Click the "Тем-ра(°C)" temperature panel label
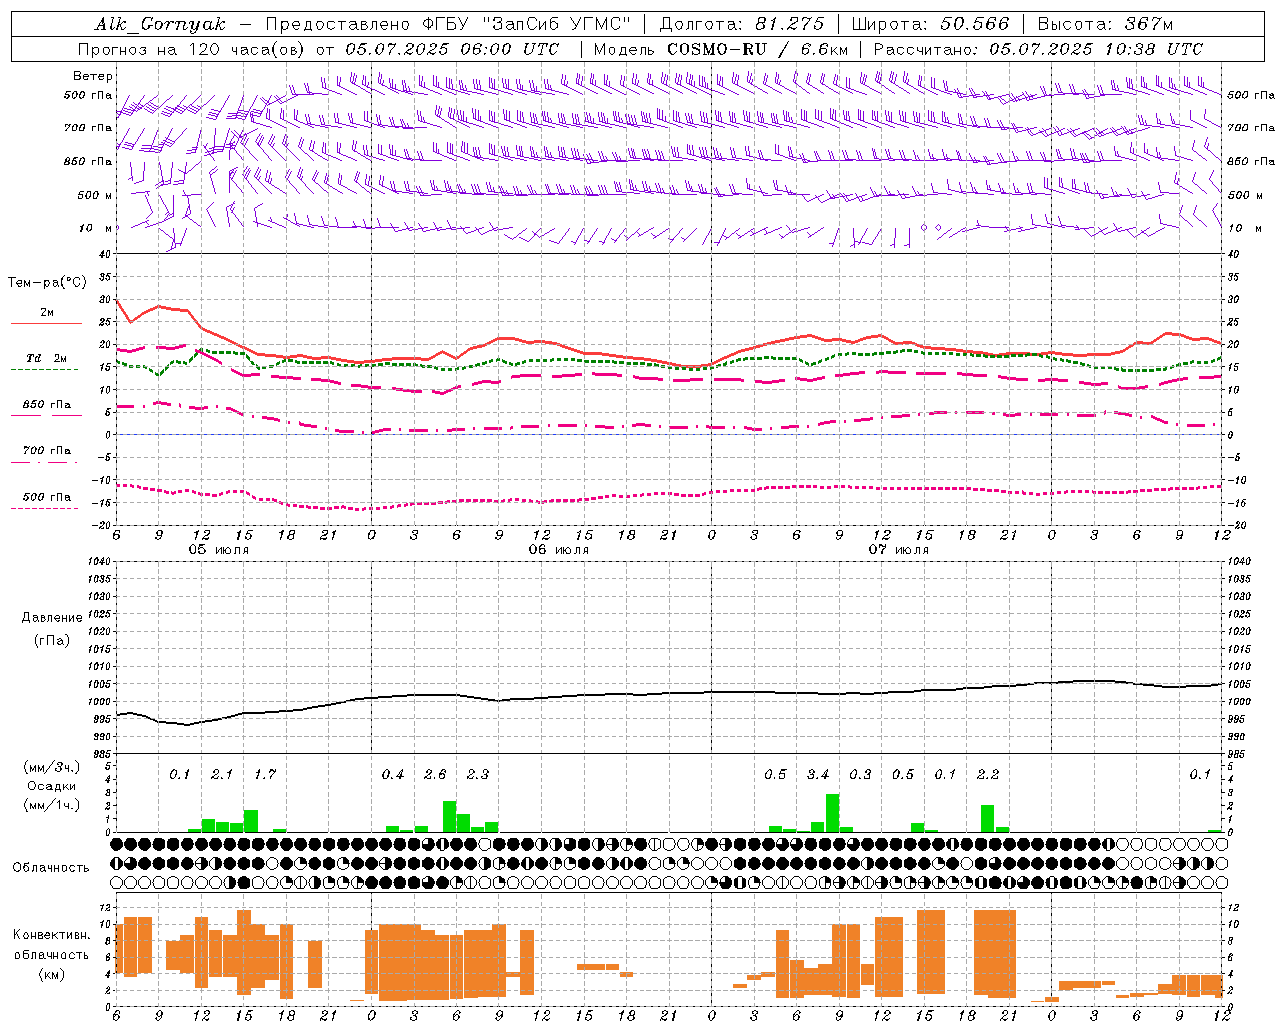 click(47, 283)
